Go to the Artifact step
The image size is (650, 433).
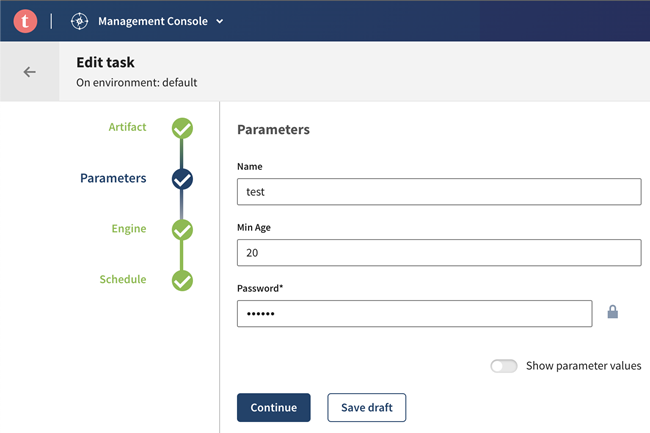[127, 127]
